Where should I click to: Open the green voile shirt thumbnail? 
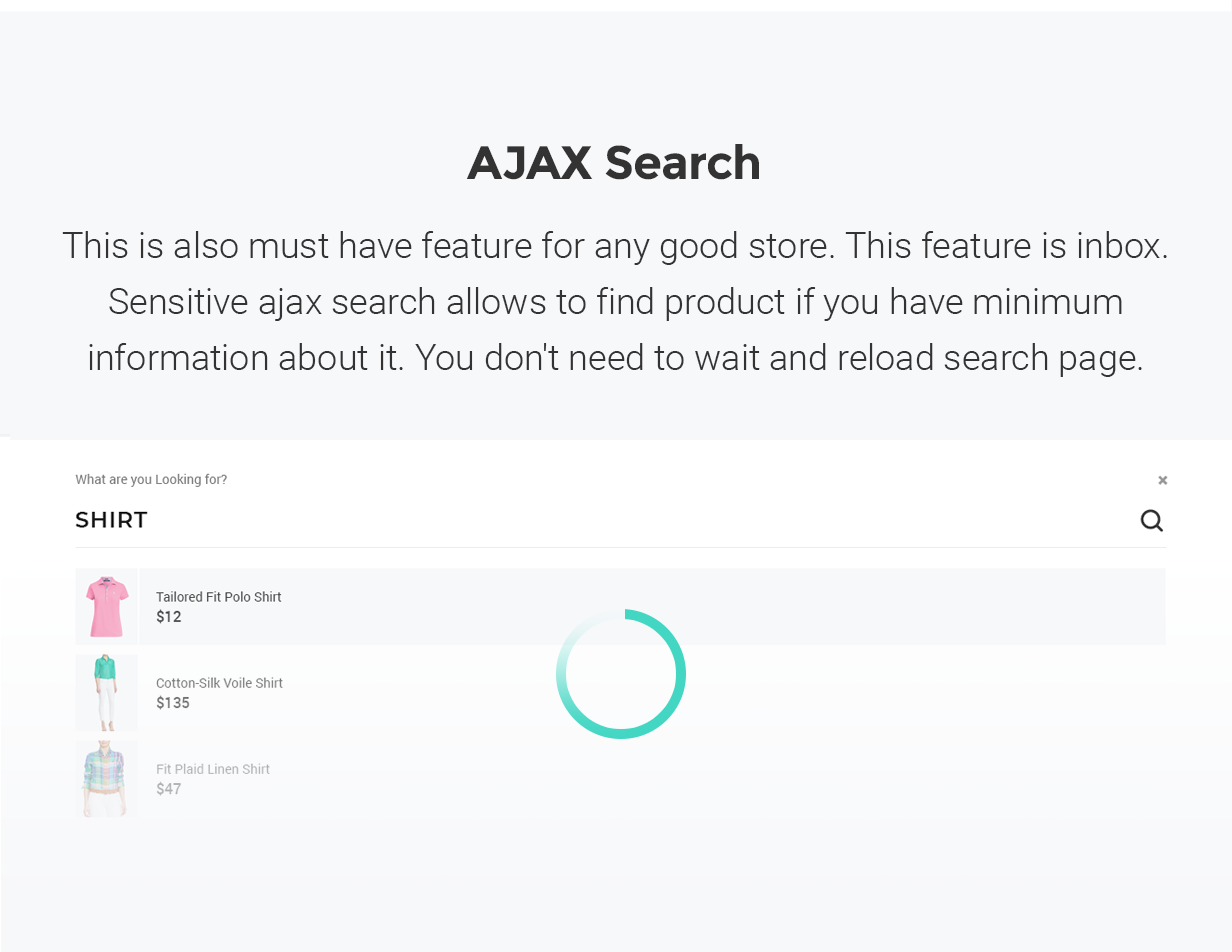tap(106, 693)
